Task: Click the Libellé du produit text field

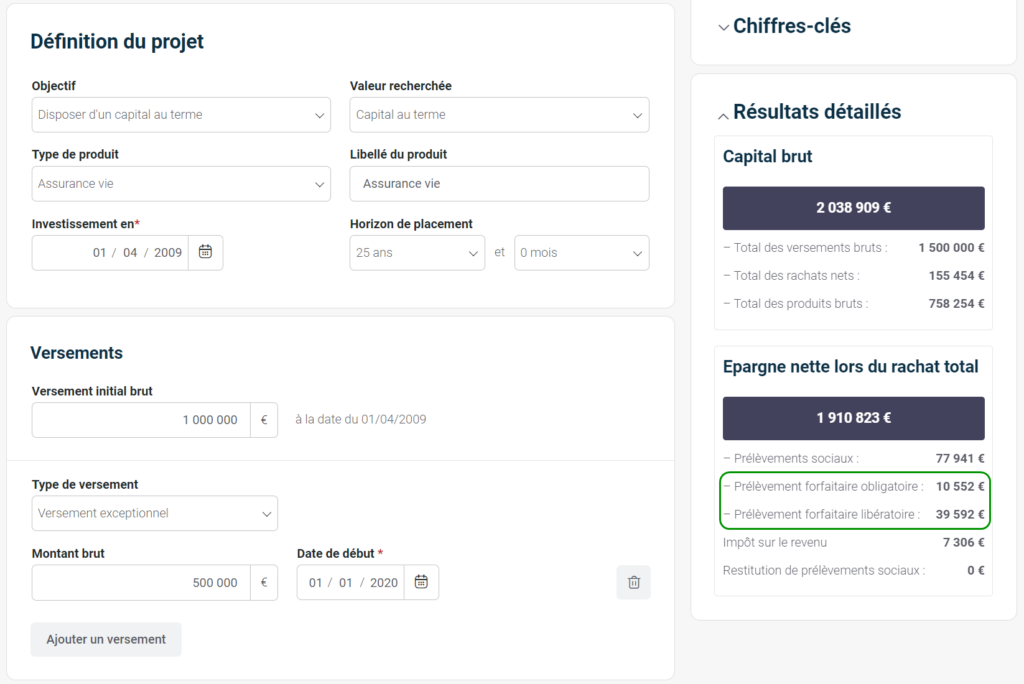Action: (x=499, y=184)
